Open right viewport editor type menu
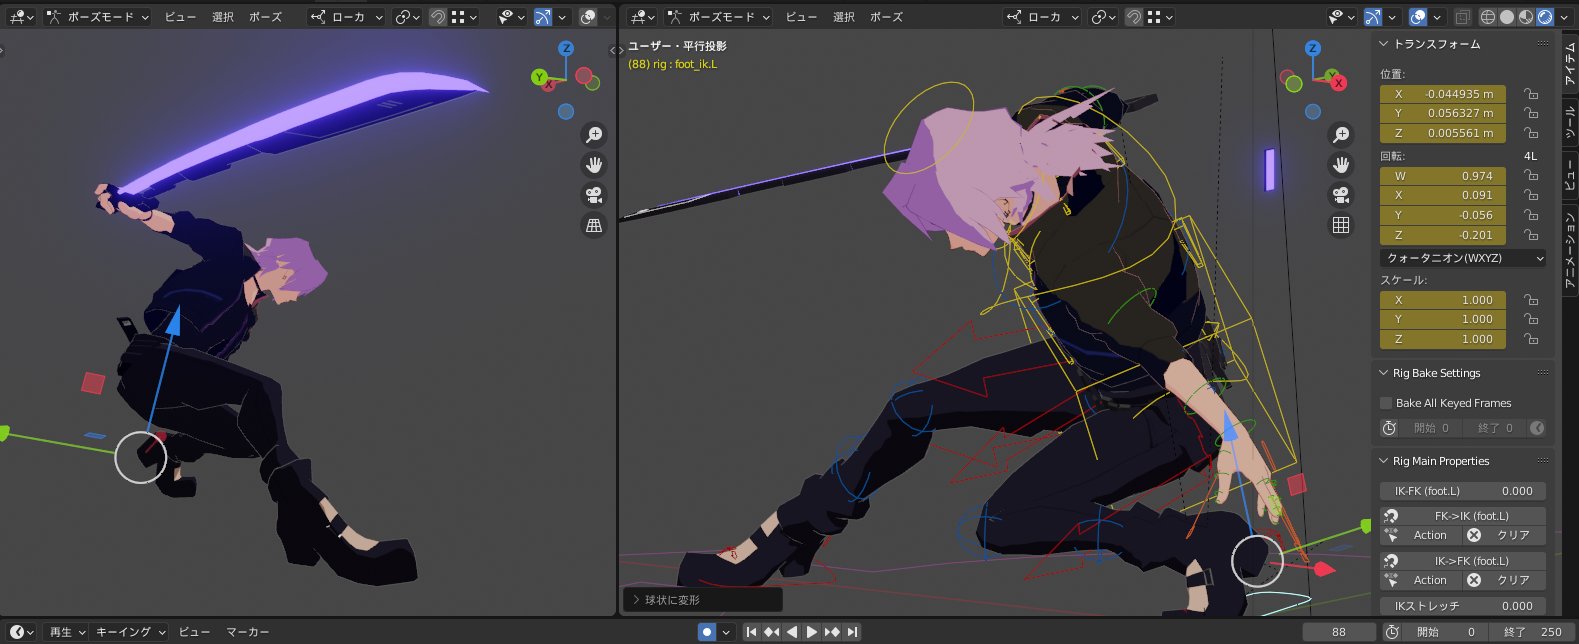This screenshot has height=644, width=1579. pos(642,17)
